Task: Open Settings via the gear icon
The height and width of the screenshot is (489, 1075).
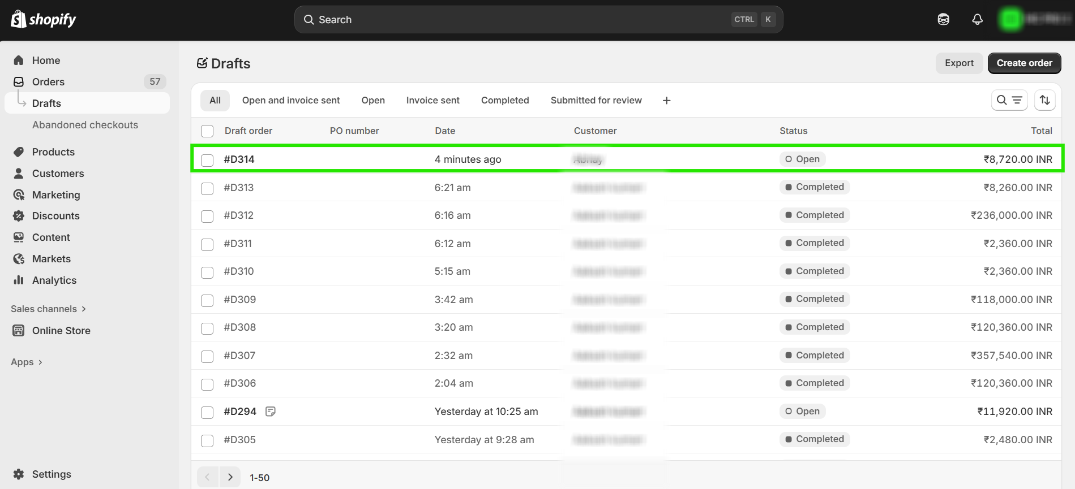Action: pos(19,474)
